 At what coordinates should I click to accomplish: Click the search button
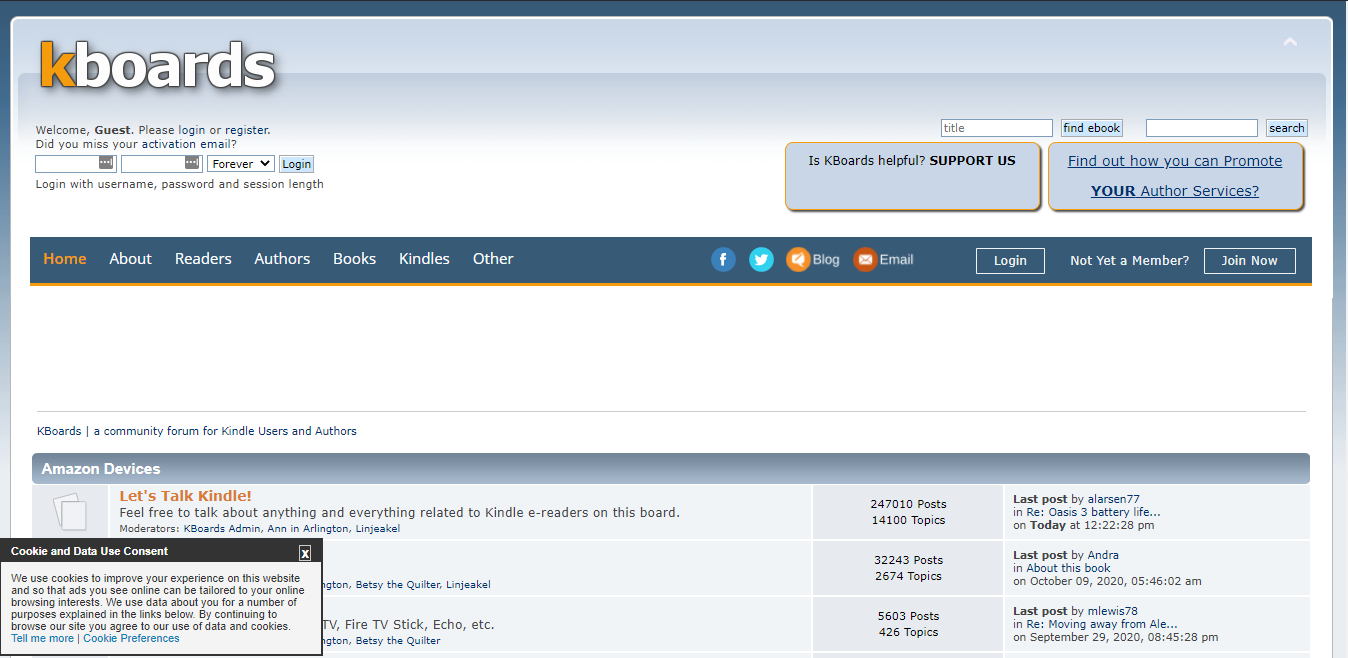coord(1287,128)
